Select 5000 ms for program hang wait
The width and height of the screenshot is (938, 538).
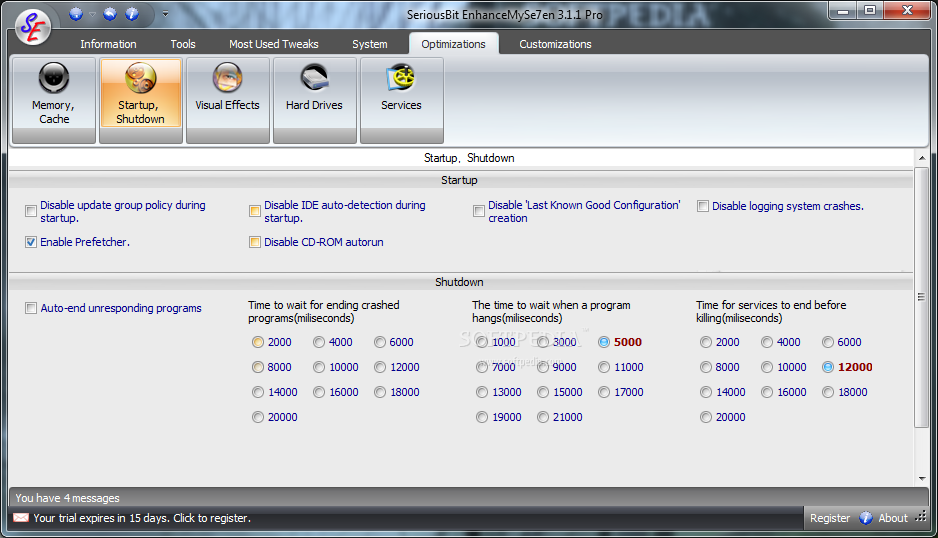[604, 342]
